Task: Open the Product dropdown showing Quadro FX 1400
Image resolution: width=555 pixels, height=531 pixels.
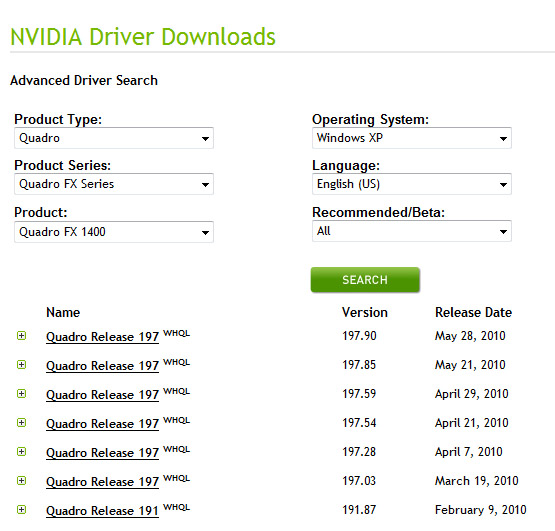Action: [x=114, y=232]
